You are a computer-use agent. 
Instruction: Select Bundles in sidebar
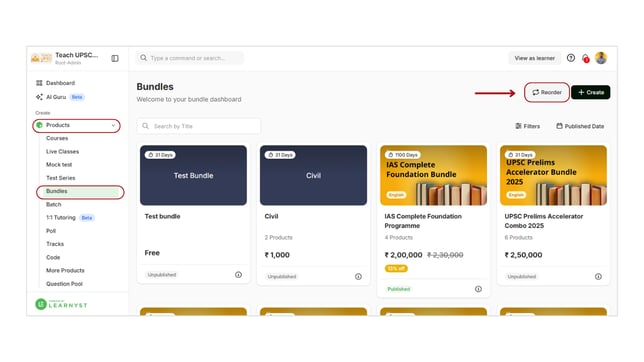pos(80,191)
